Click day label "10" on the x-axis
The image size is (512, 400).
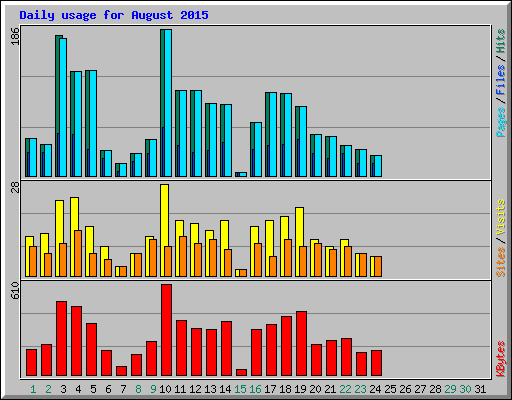pos(165,389)
